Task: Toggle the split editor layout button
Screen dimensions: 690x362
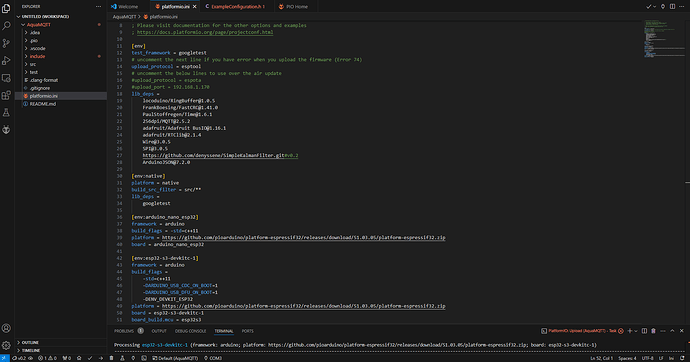Action: [672, 6]
